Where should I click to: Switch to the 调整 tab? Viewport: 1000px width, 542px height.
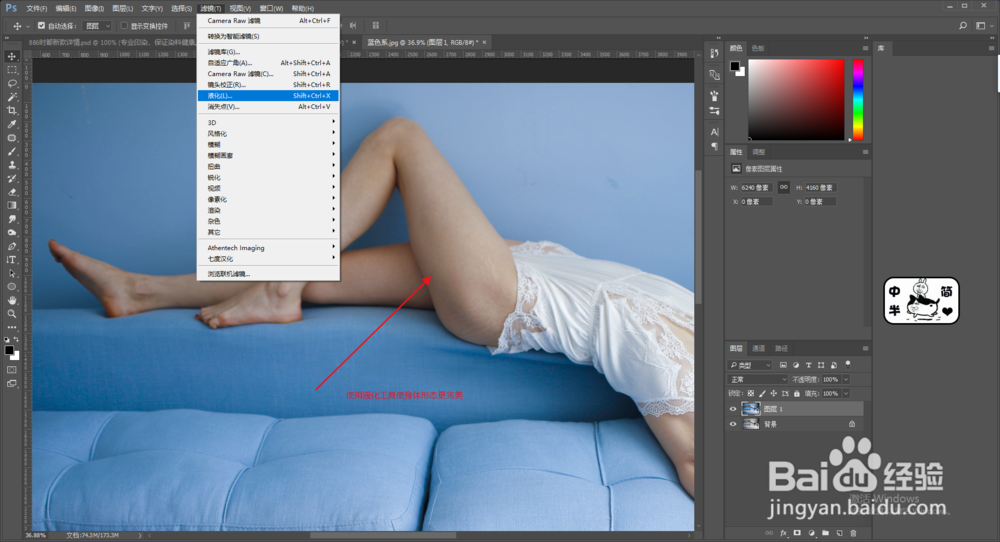[x=758, y=152]
